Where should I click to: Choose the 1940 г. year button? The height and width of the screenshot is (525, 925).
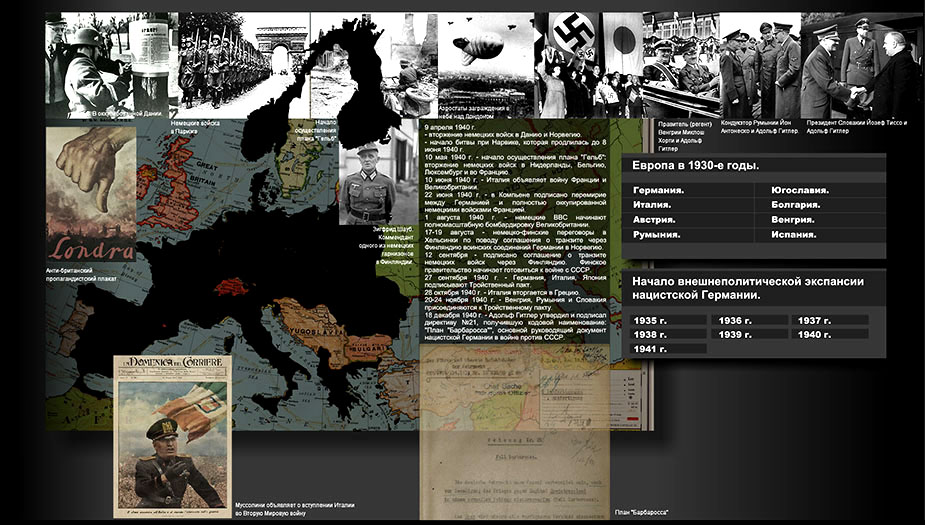pos(814,334)
